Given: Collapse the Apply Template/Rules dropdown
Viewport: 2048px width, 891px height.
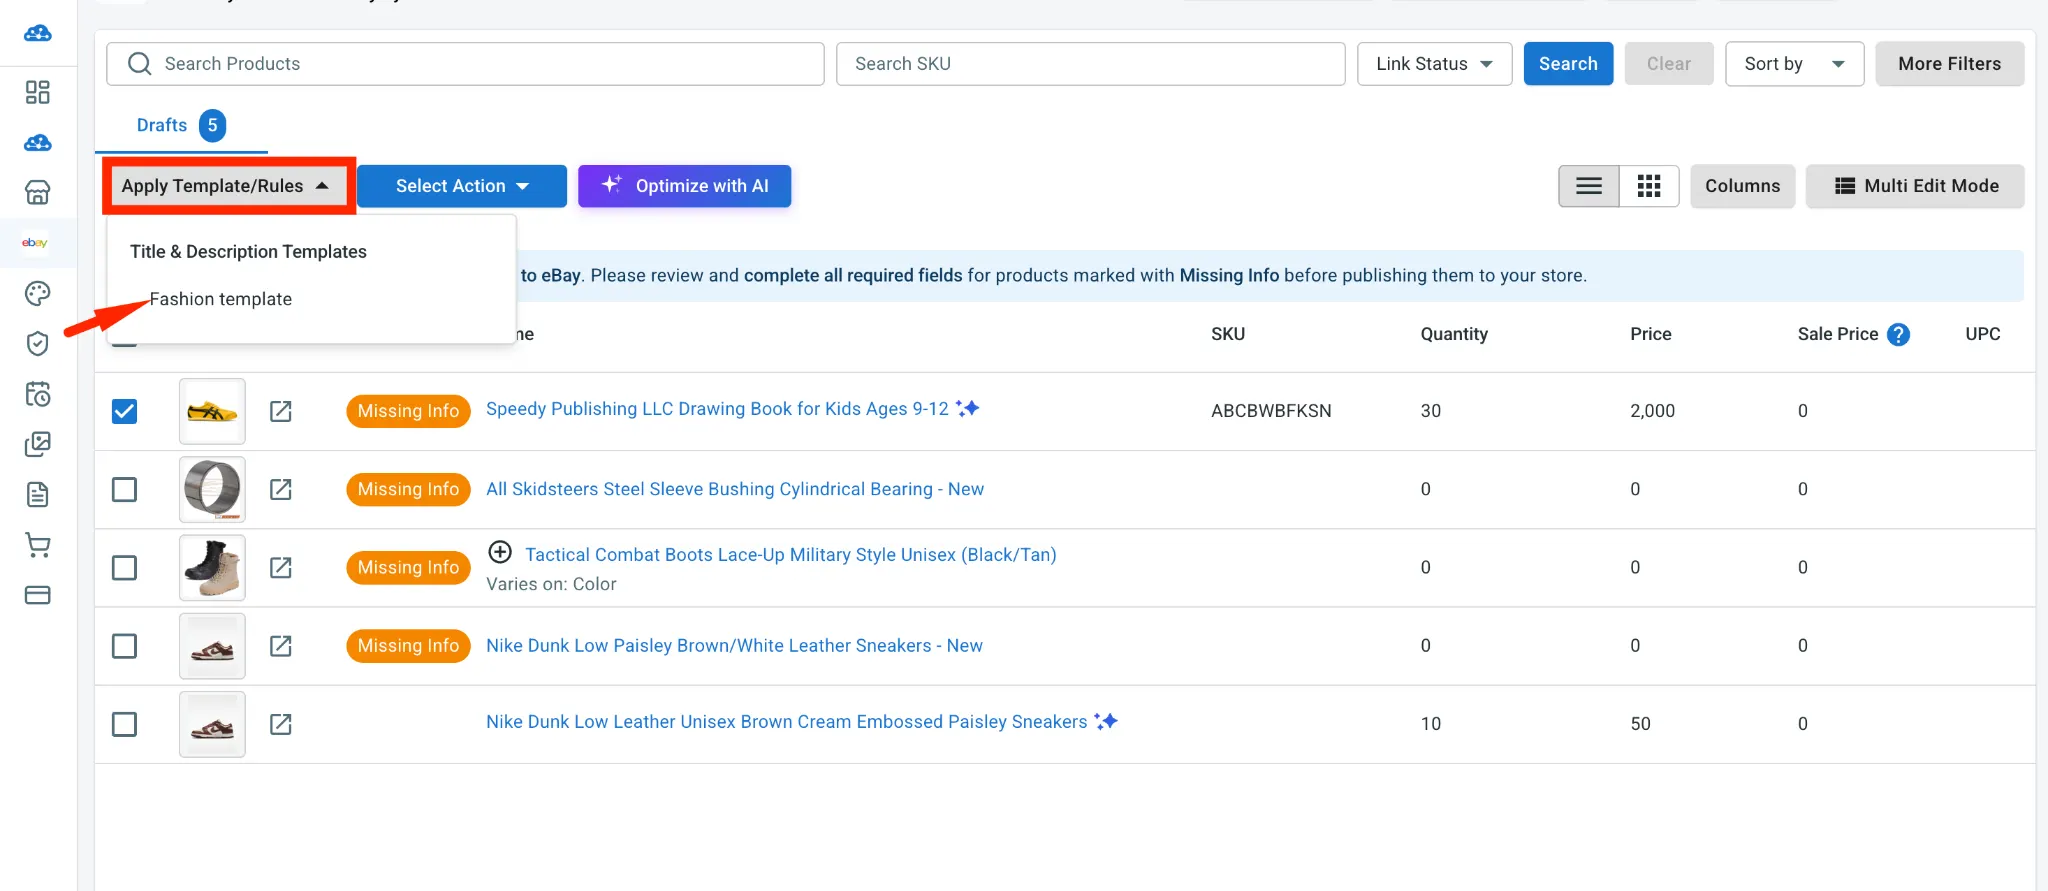Looking at the screenshot, I should point(228,186).
